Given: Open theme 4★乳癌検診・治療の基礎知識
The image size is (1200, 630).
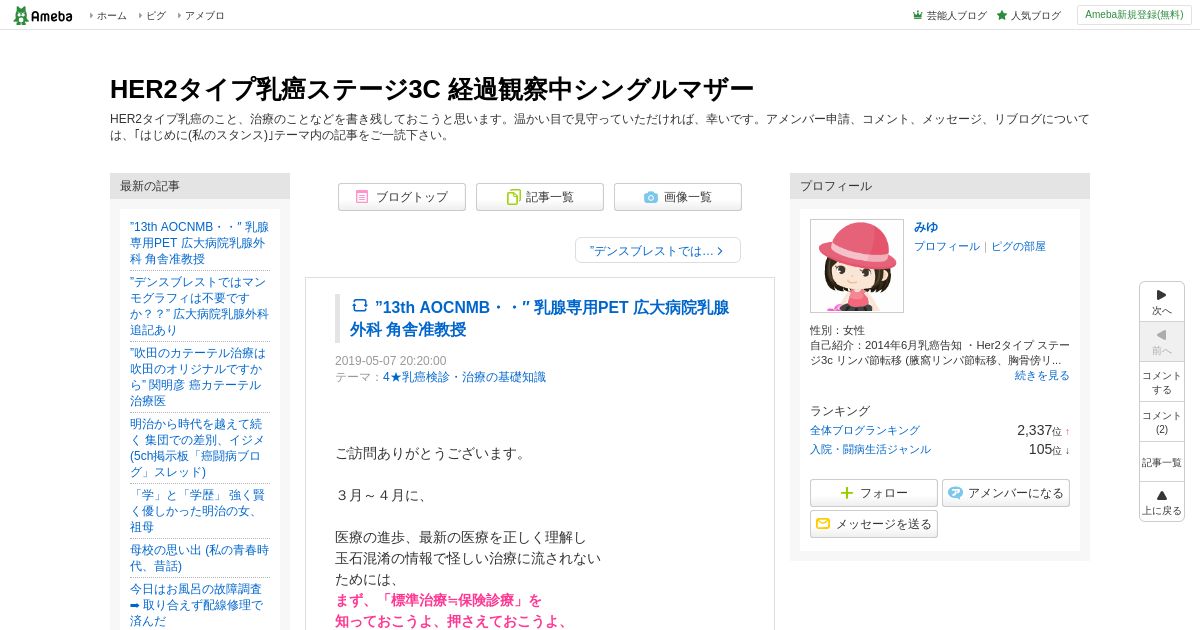Looking at the screenshot, I should tap(464, 377).
